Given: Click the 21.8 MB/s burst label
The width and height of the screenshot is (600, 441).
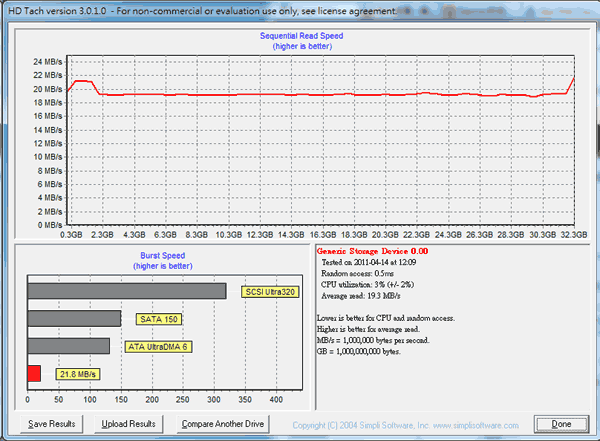Looking at the screenshot, I should [78, 373].
